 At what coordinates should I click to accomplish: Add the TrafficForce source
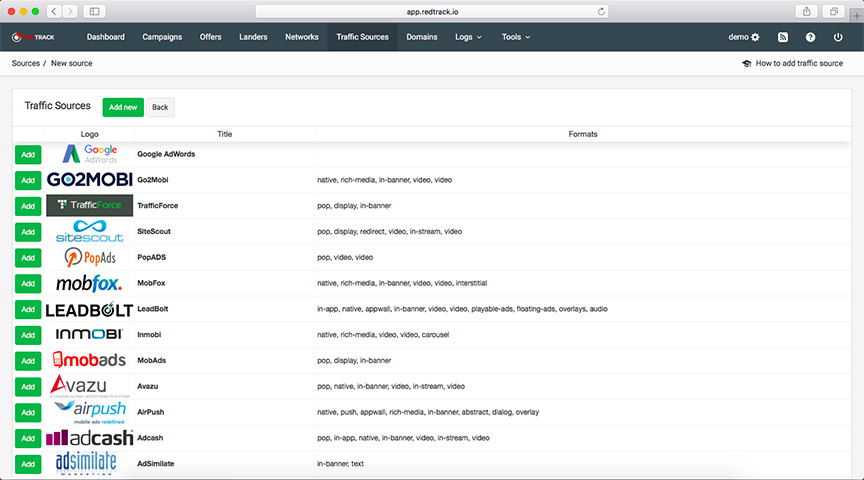point(28,207)
